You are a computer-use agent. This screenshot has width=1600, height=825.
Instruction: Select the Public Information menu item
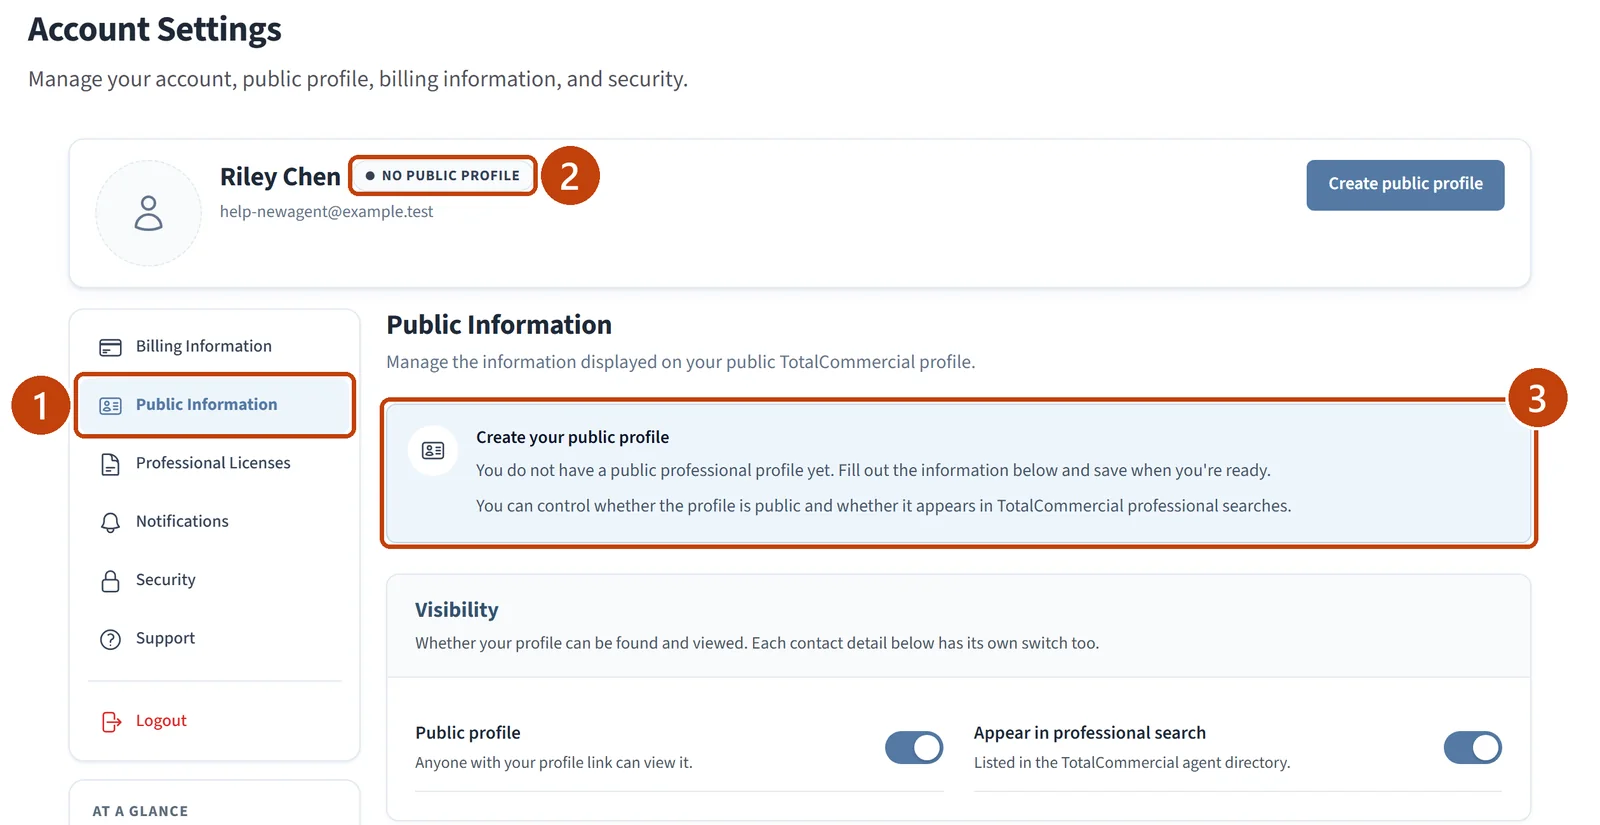pos(215,405)
